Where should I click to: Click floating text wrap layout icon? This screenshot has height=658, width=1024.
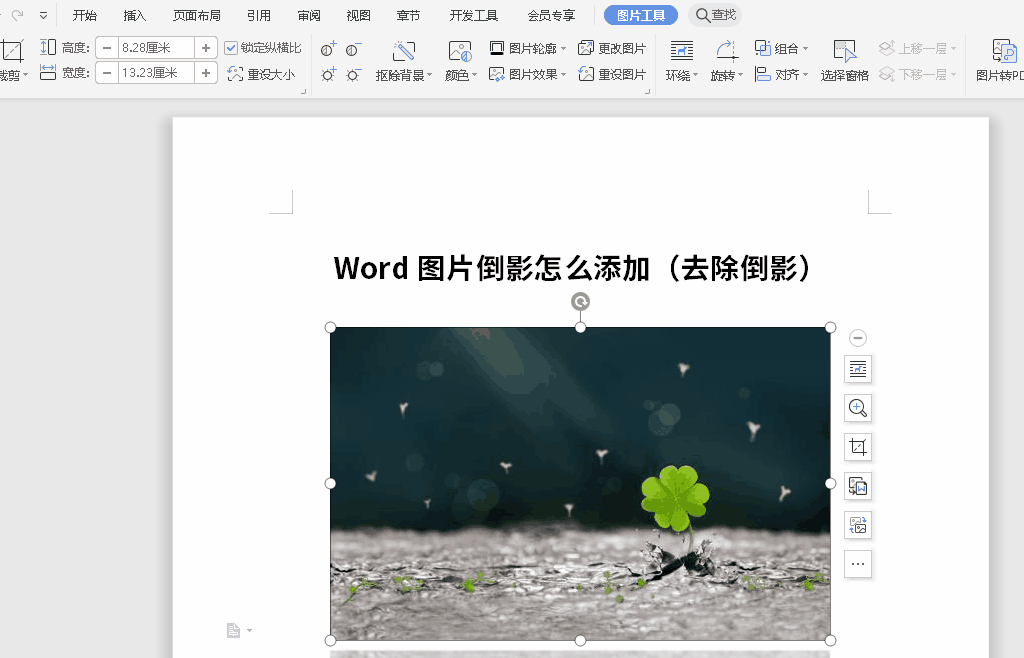[857, 369]
